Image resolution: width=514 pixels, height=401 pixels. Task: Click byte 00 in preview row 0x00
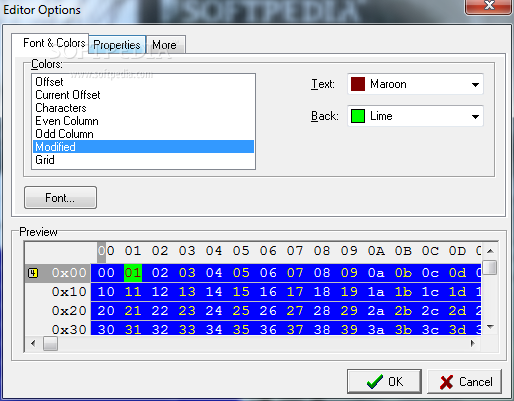click(106, 273)
